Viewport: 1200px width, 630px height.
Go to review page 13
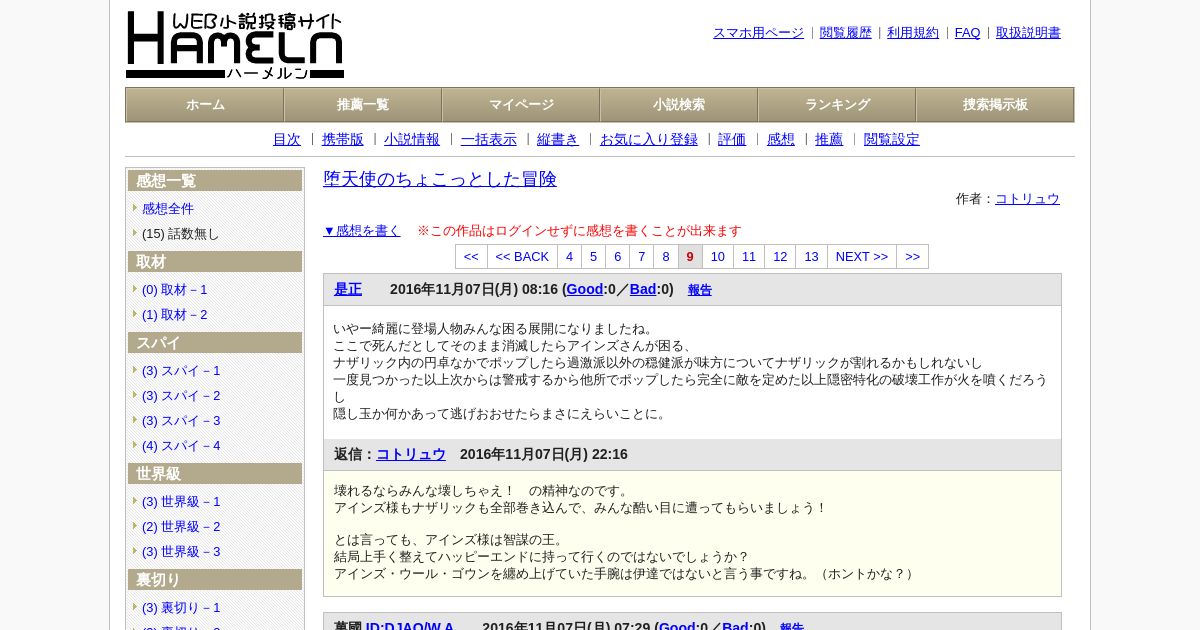pyautogui.click(x=811, y=257)
